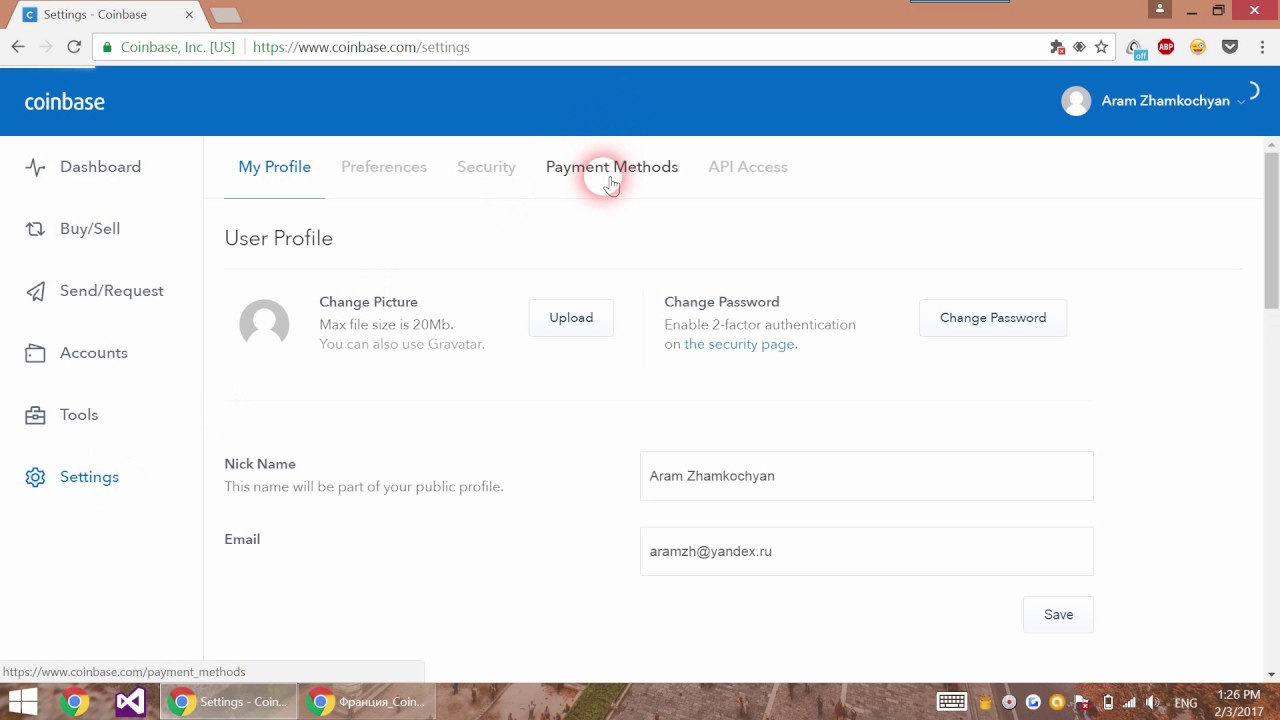Switch to the Security tab
The image size is (1280, 720).
tap(486, 167)
